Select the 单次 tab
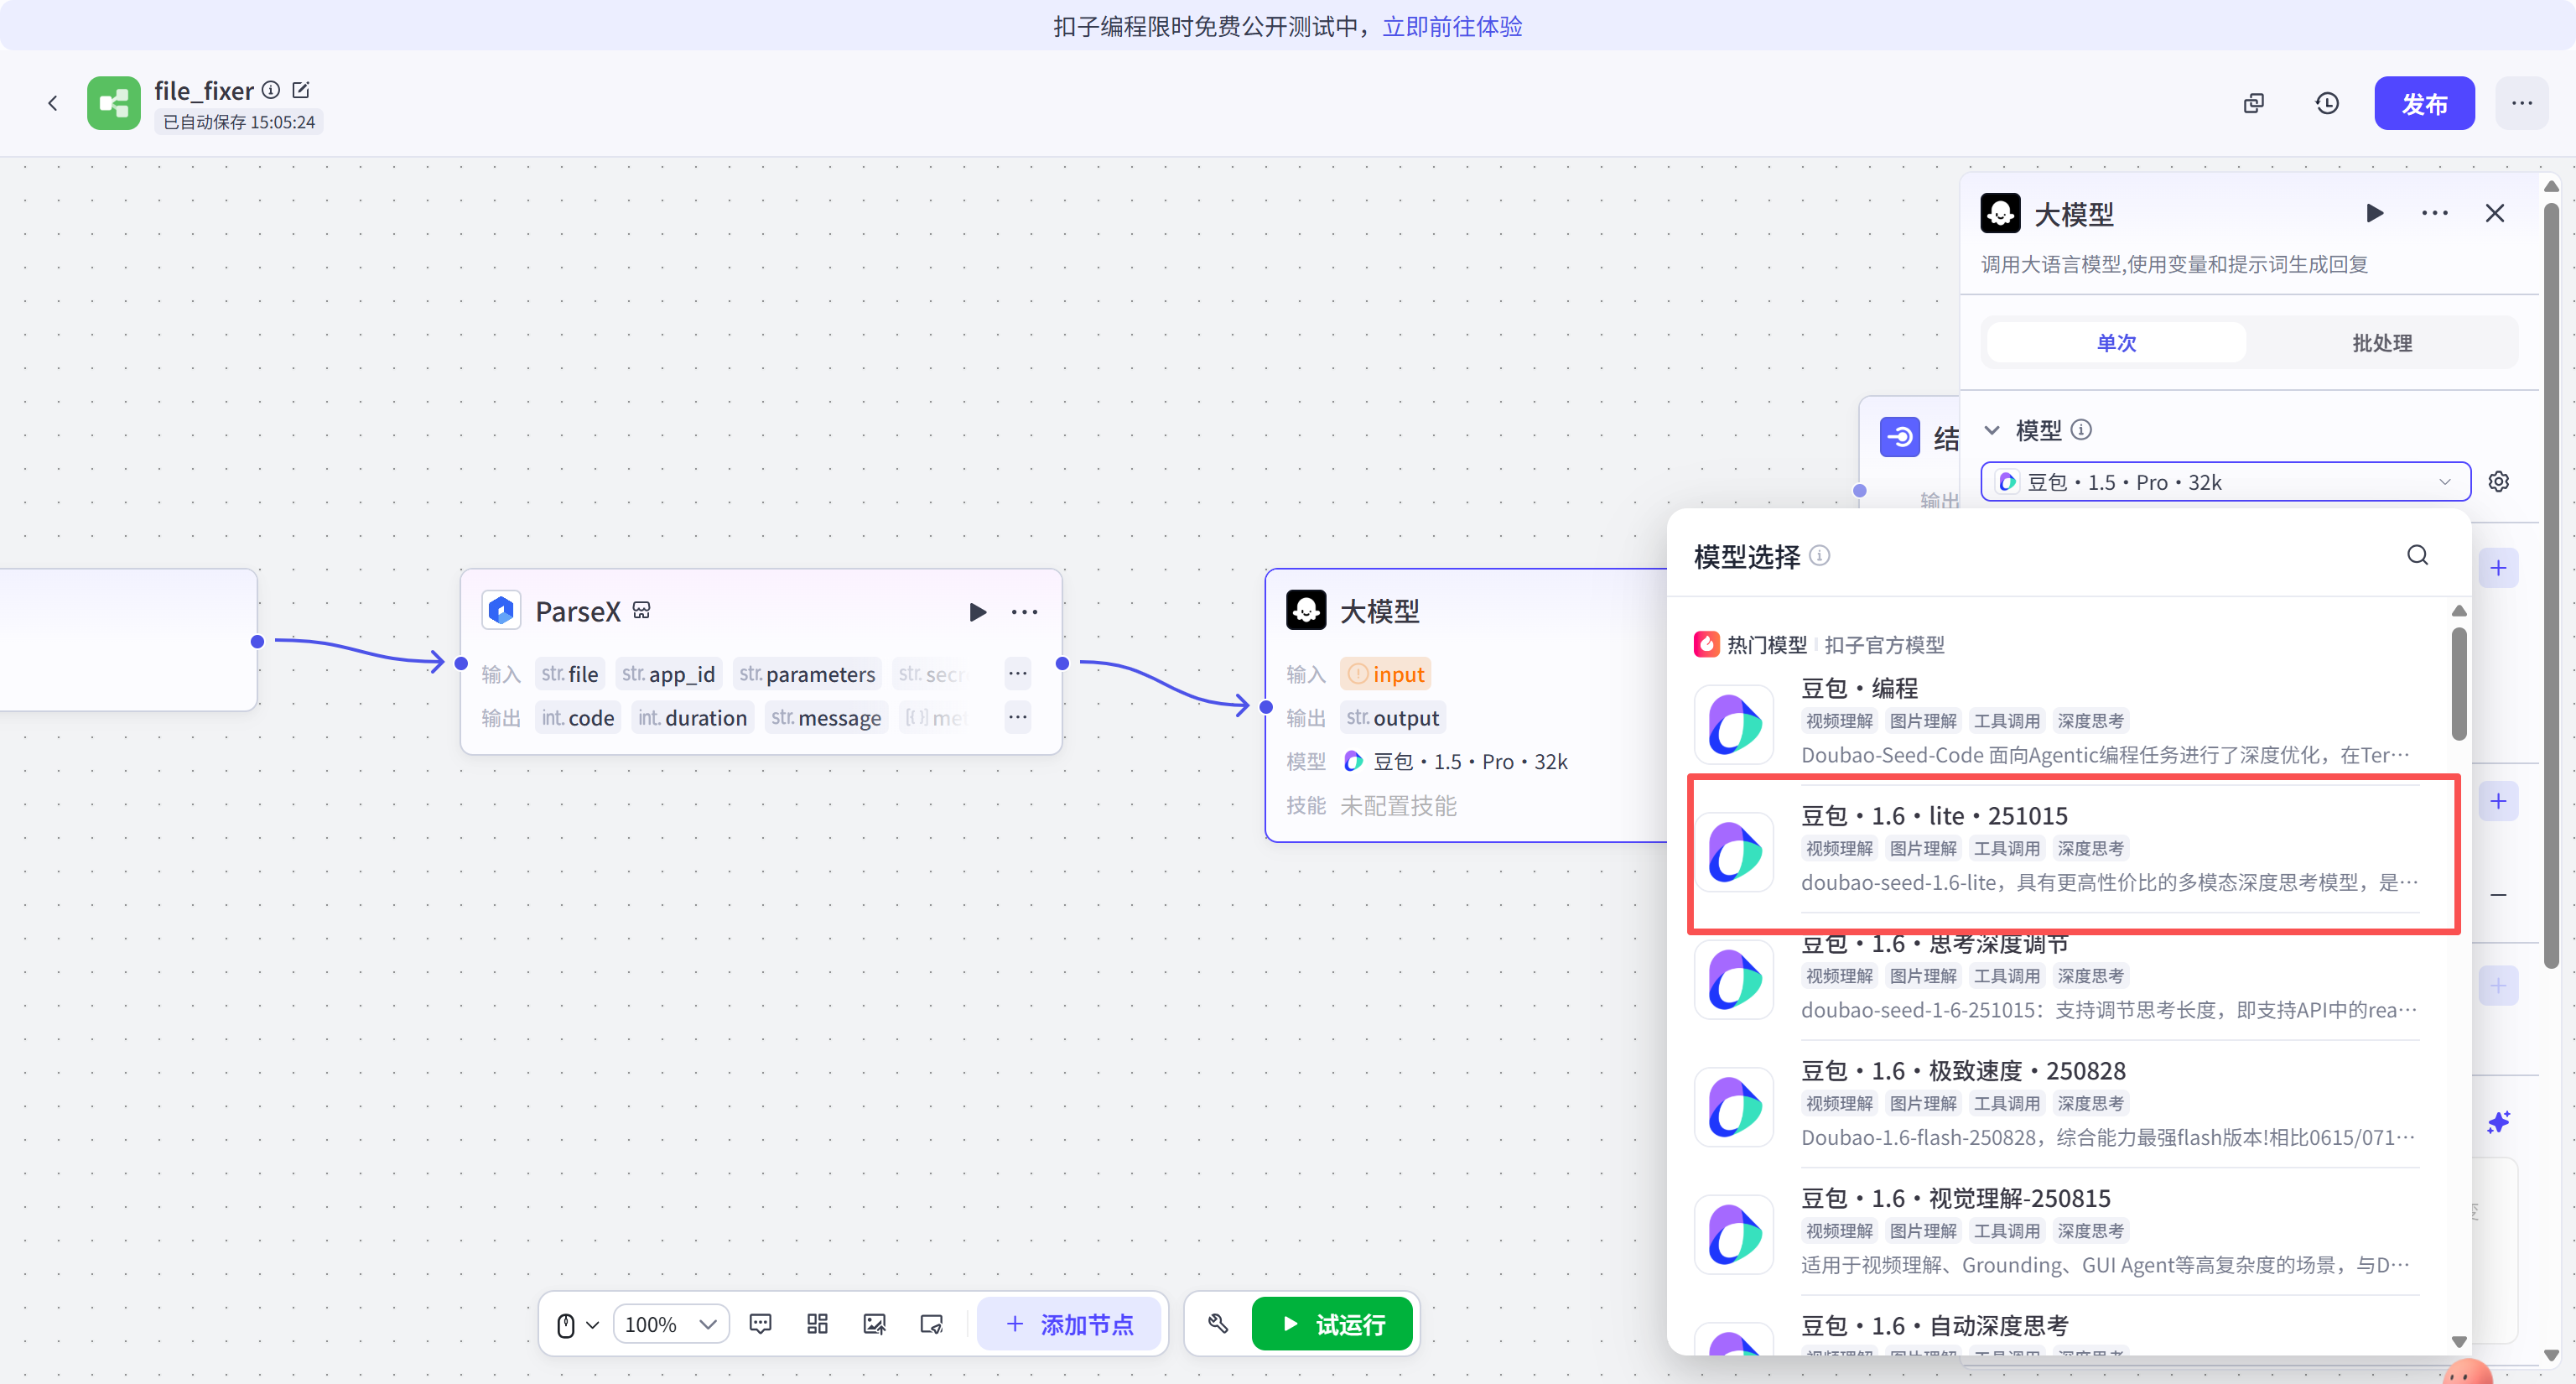2576x1384 pixels. tap(2116, 343)
